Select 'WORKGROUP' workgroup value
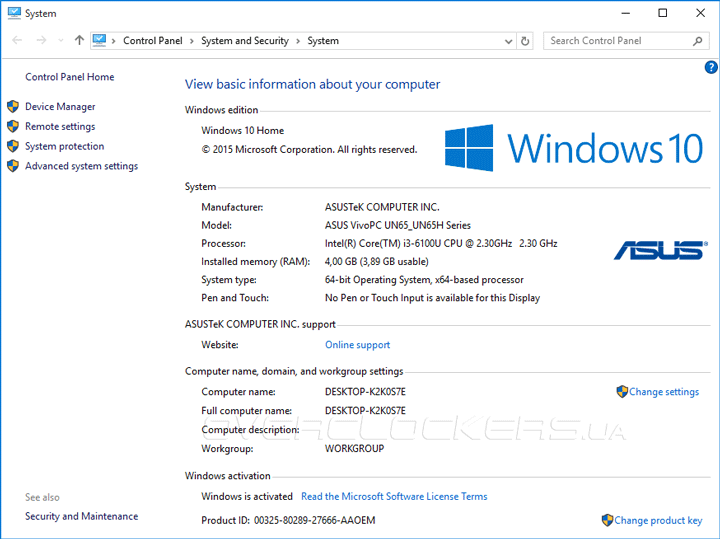The width and height of the screenshot is (720, 539). pyautogui.click(x=354, y=449)
